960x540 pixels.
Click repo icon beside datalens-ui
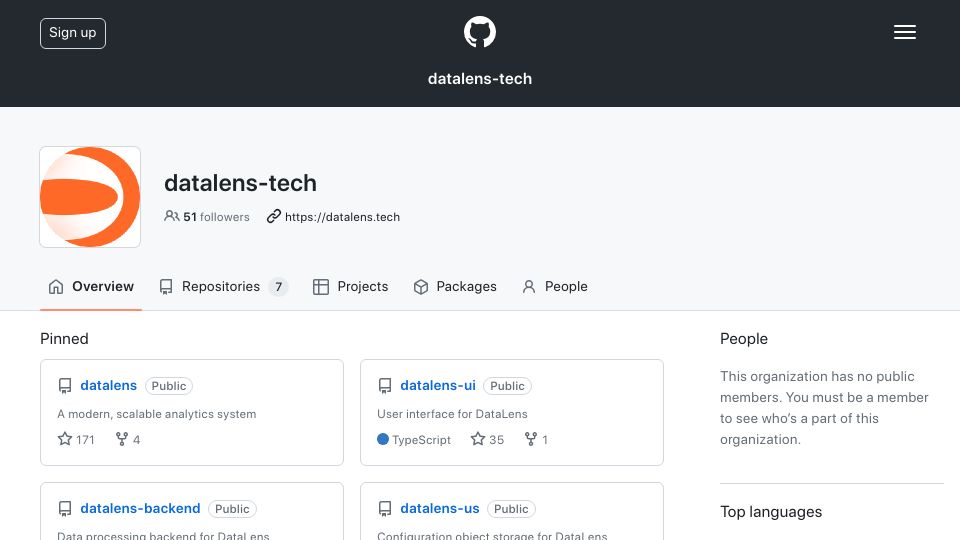tap(385, 386)
